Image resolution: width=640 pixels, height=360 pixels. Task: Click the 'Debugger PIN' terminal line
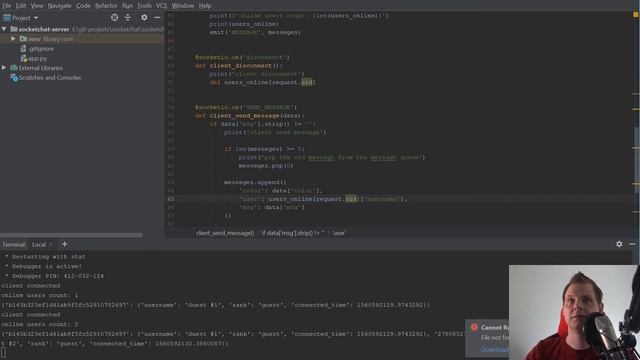[x=54, y=276]
